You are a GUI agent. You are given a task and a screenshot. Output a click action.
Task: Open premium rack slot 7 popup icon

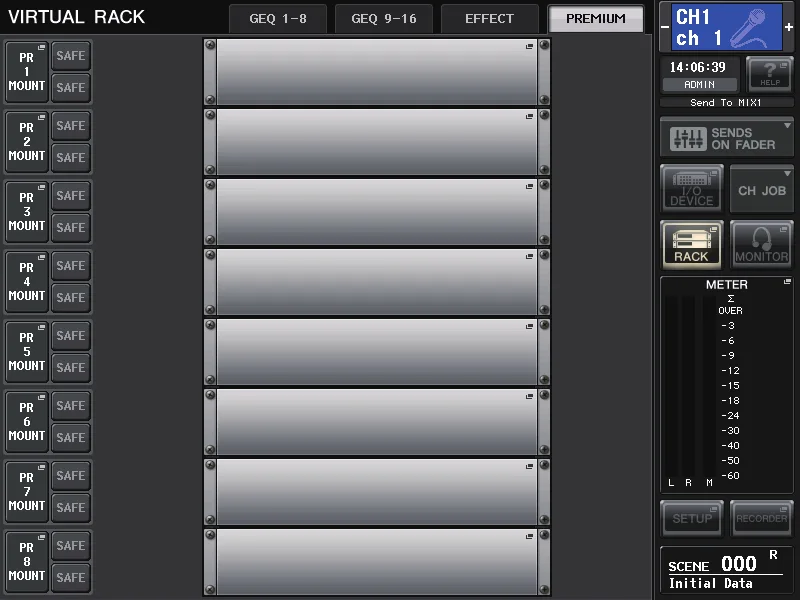point(529,466)
